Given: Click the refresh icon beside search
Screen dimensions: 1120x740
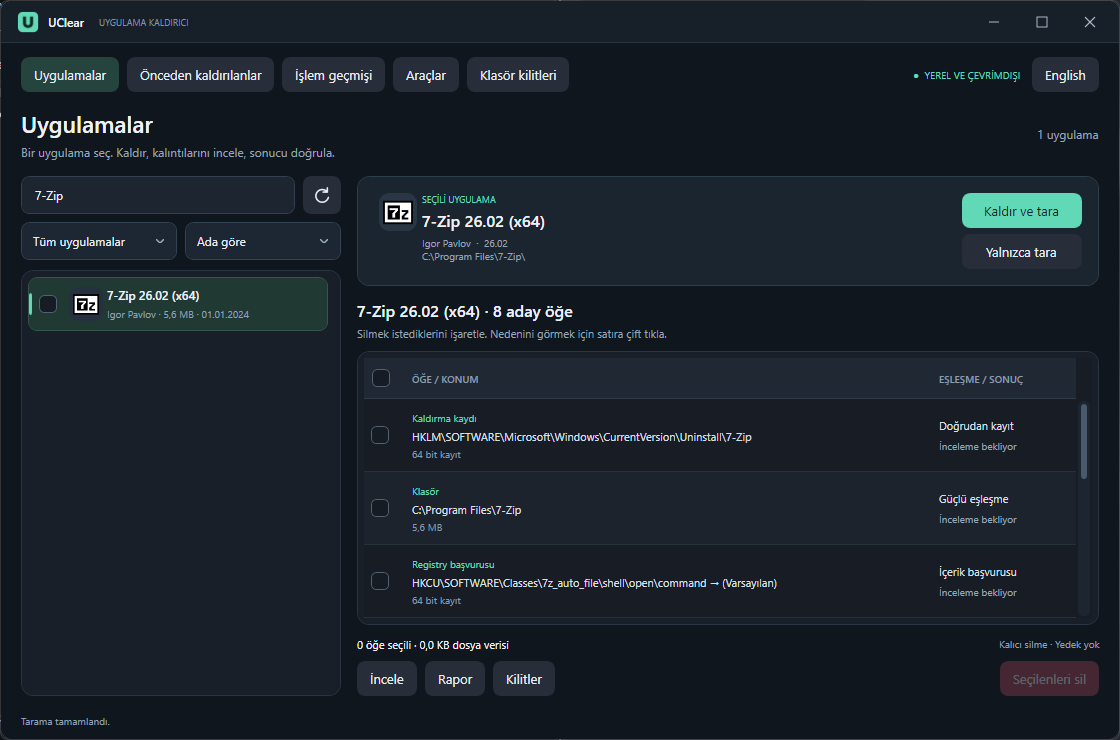Looking at the screenshot, I should 321,195.
